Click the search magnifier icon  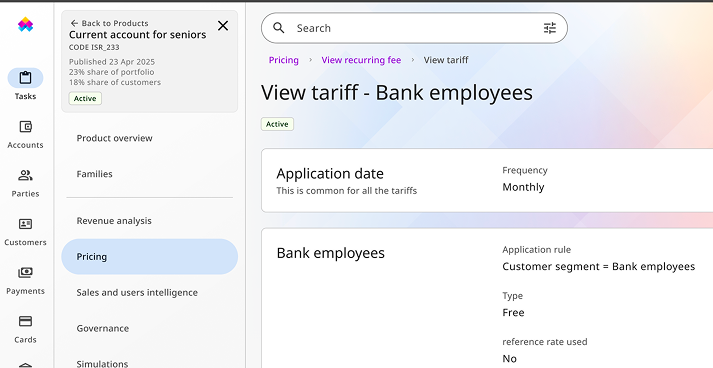[x=279, y=28]
